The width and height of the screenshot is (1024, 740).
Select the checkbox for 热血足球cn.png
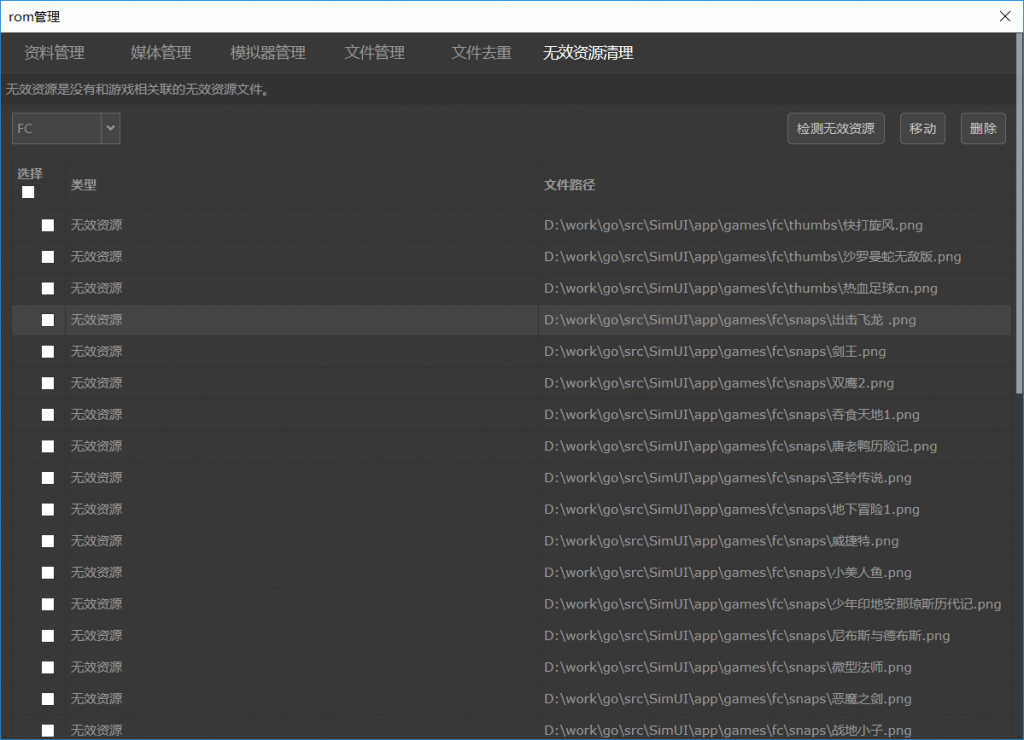point(48,288)
